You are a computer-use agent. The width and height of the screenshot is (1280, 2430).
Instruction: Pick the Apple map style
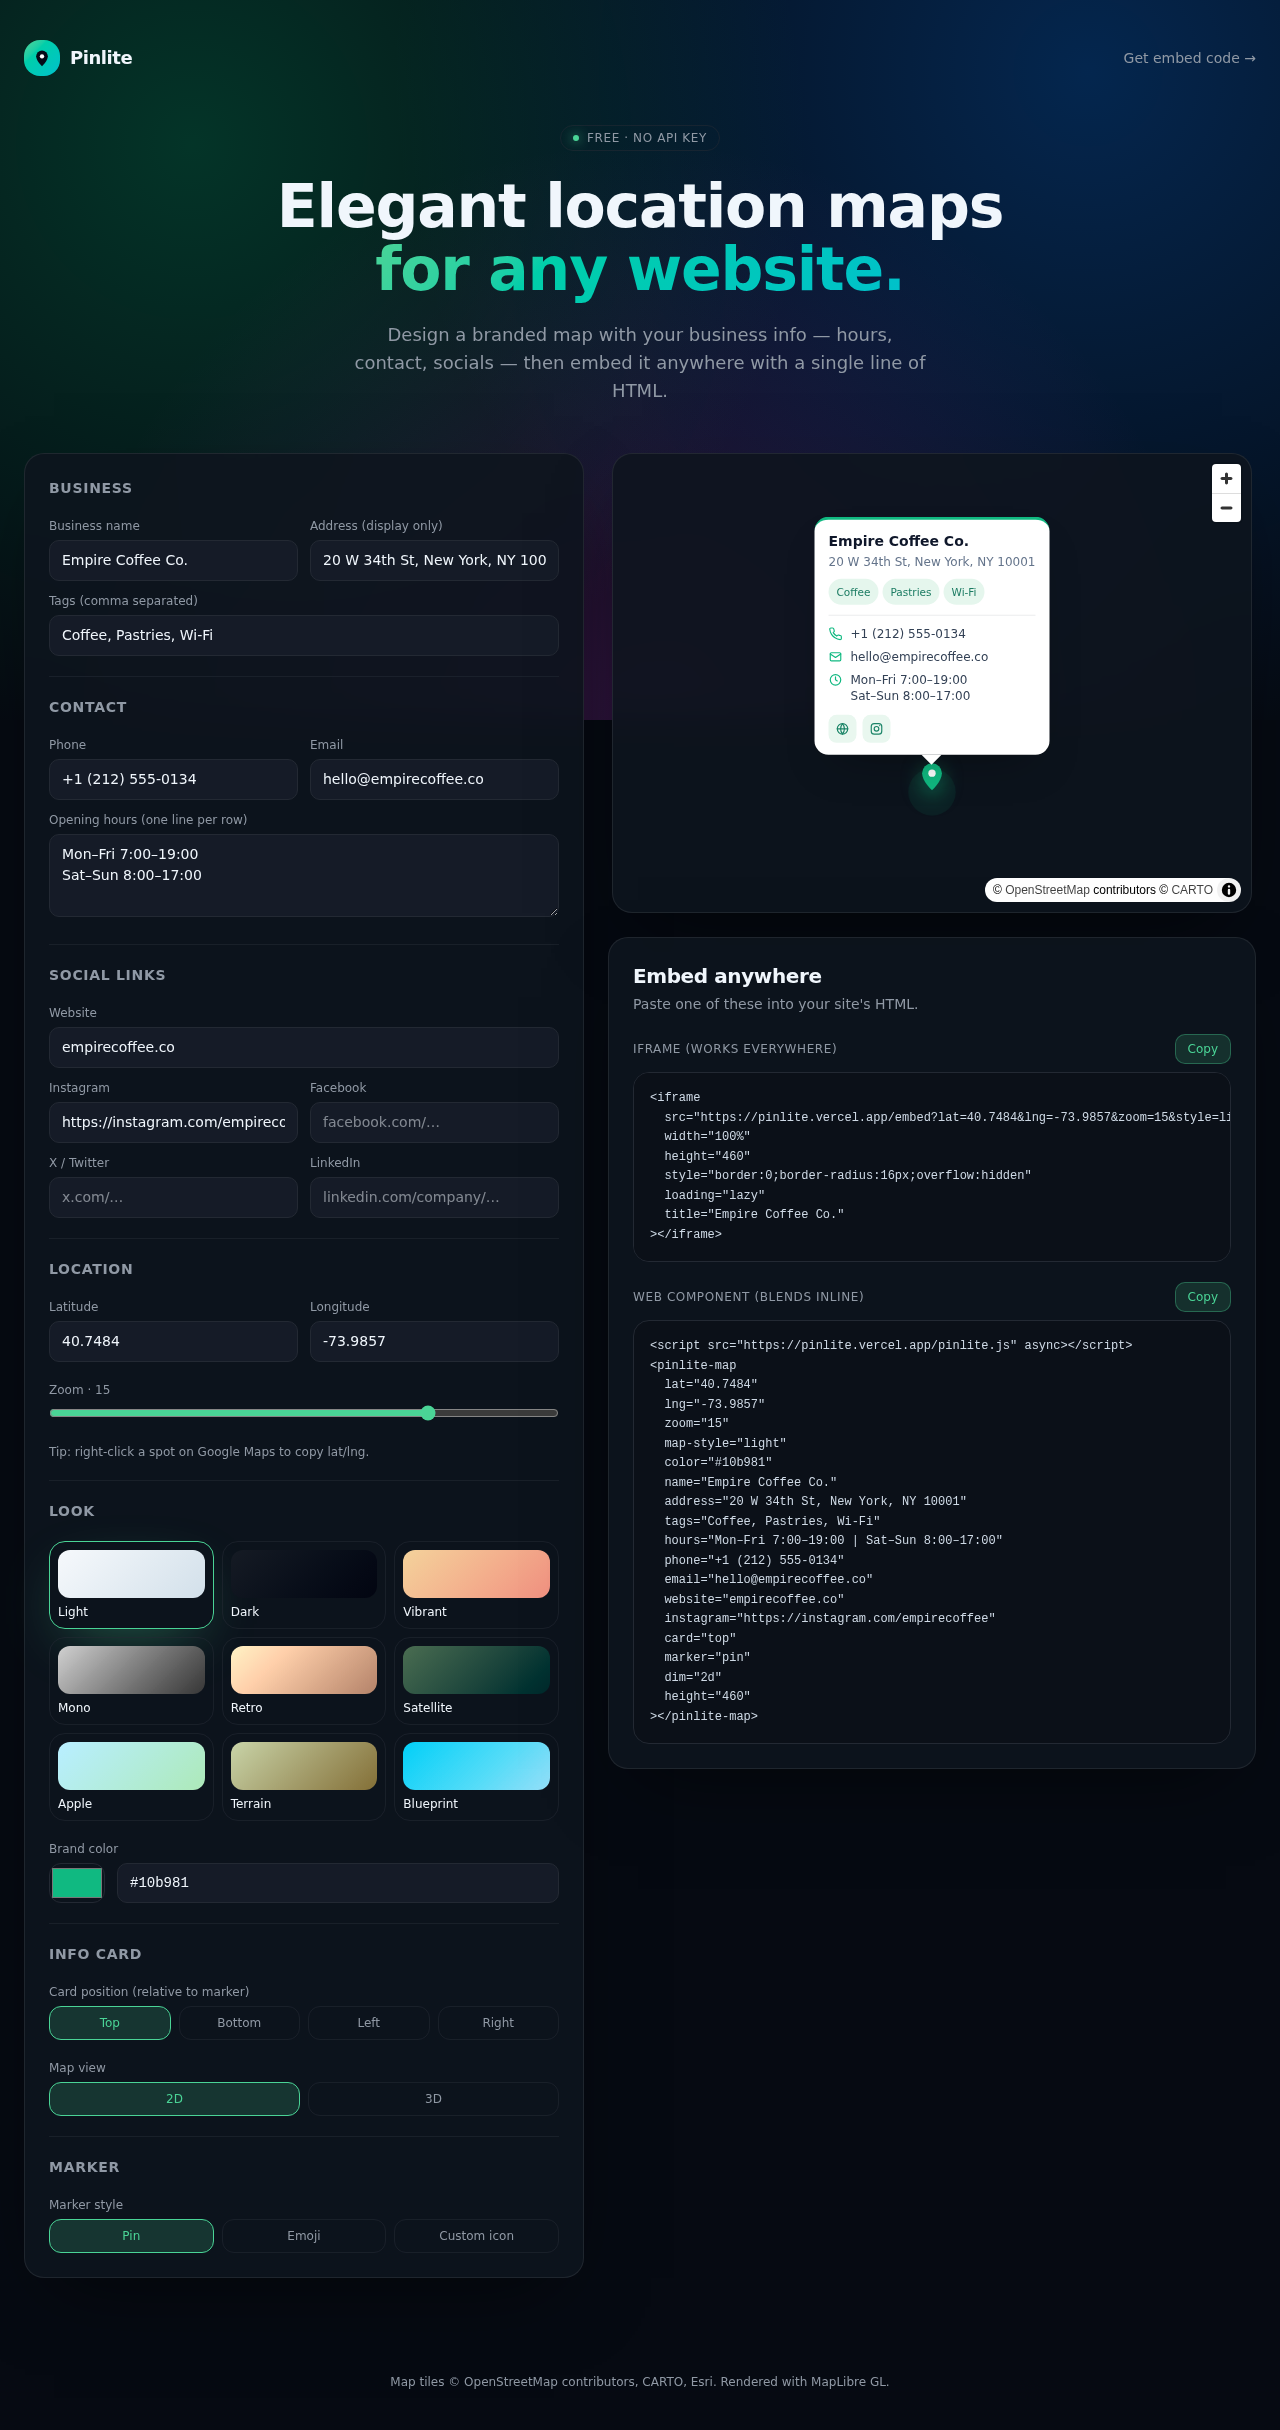point(131,1777)
